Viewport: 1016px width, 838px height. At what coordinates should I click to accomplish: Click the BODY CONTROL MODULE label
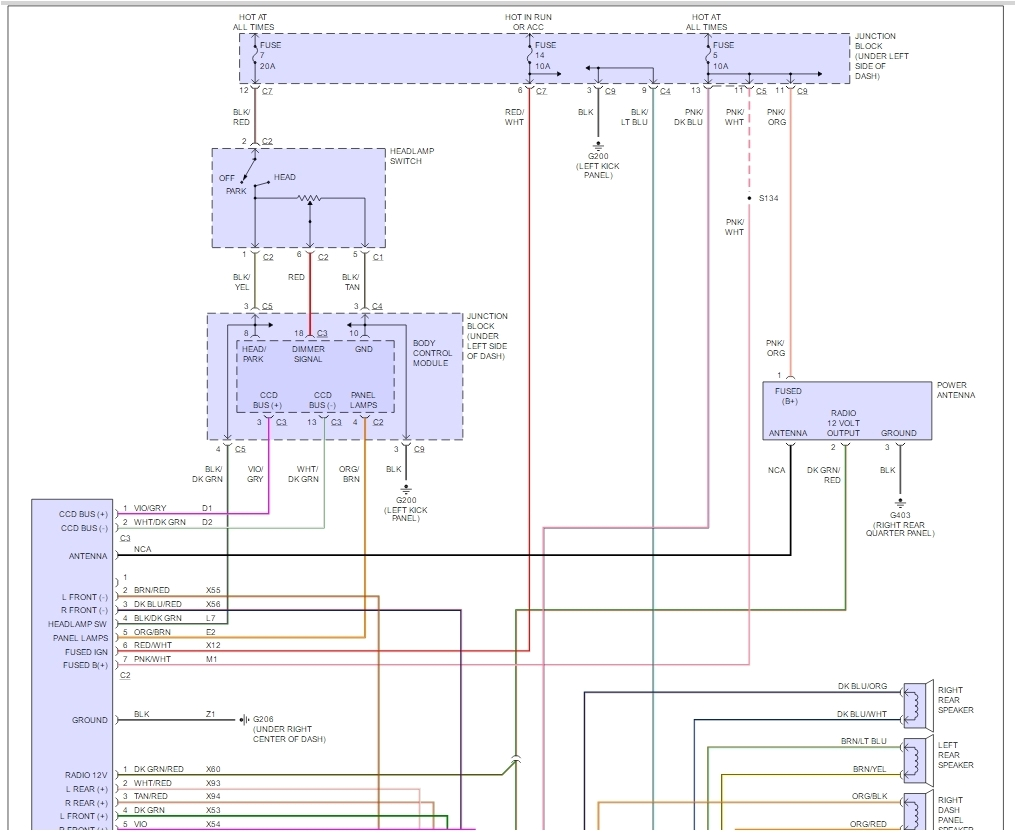430,352
